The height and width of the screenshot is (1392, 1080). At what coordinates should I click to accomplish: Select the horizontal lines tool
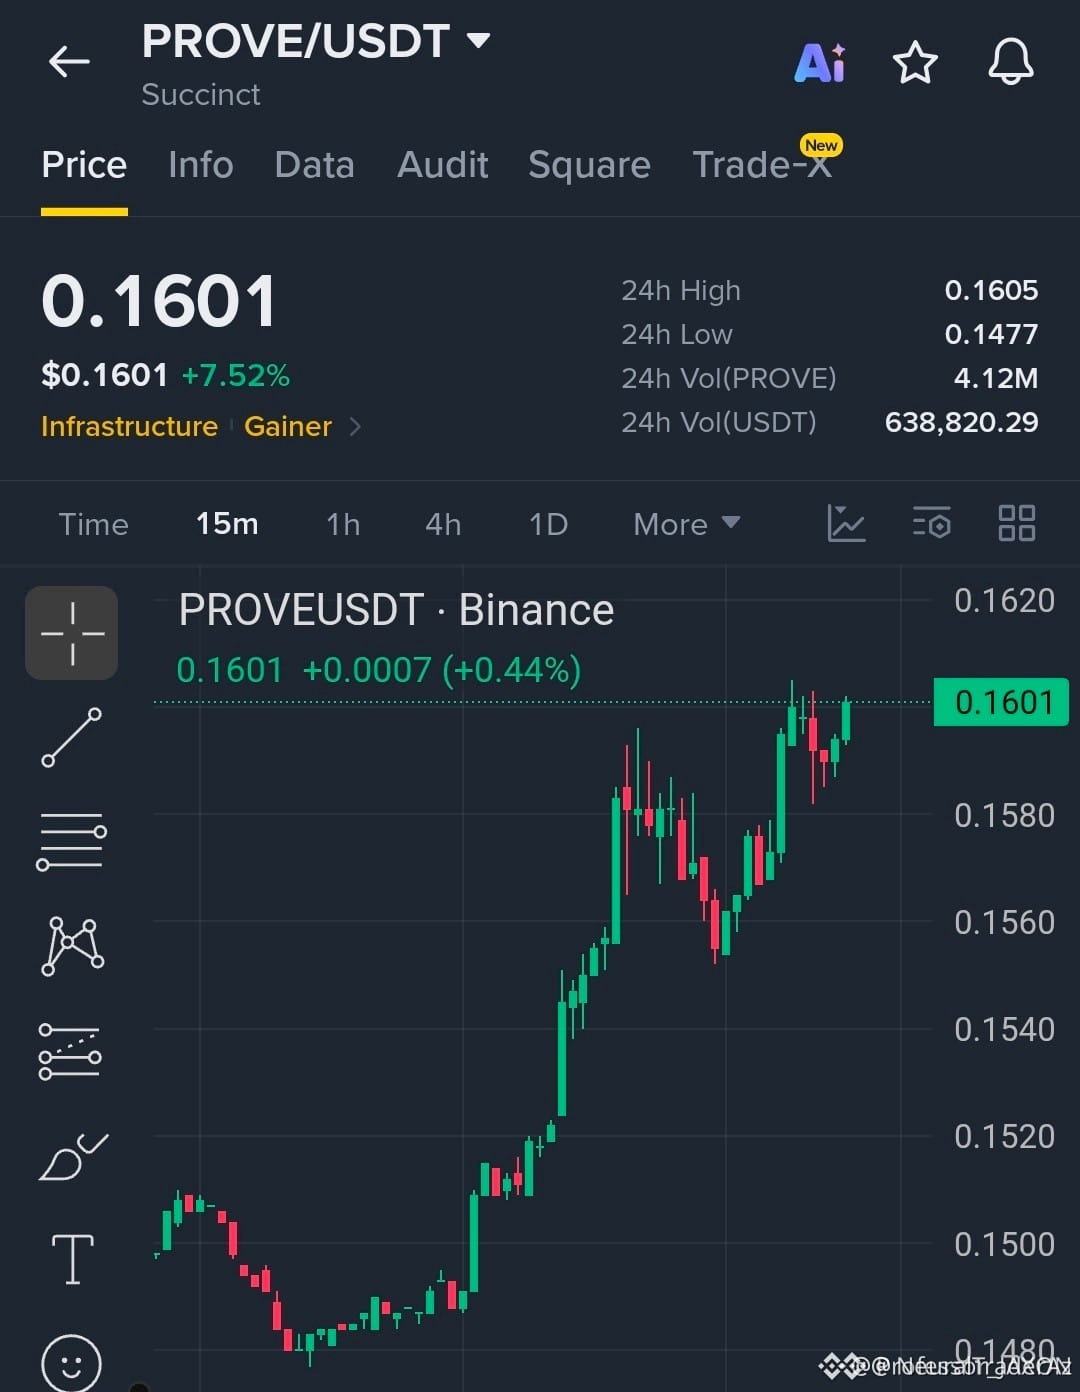point(72,841)
